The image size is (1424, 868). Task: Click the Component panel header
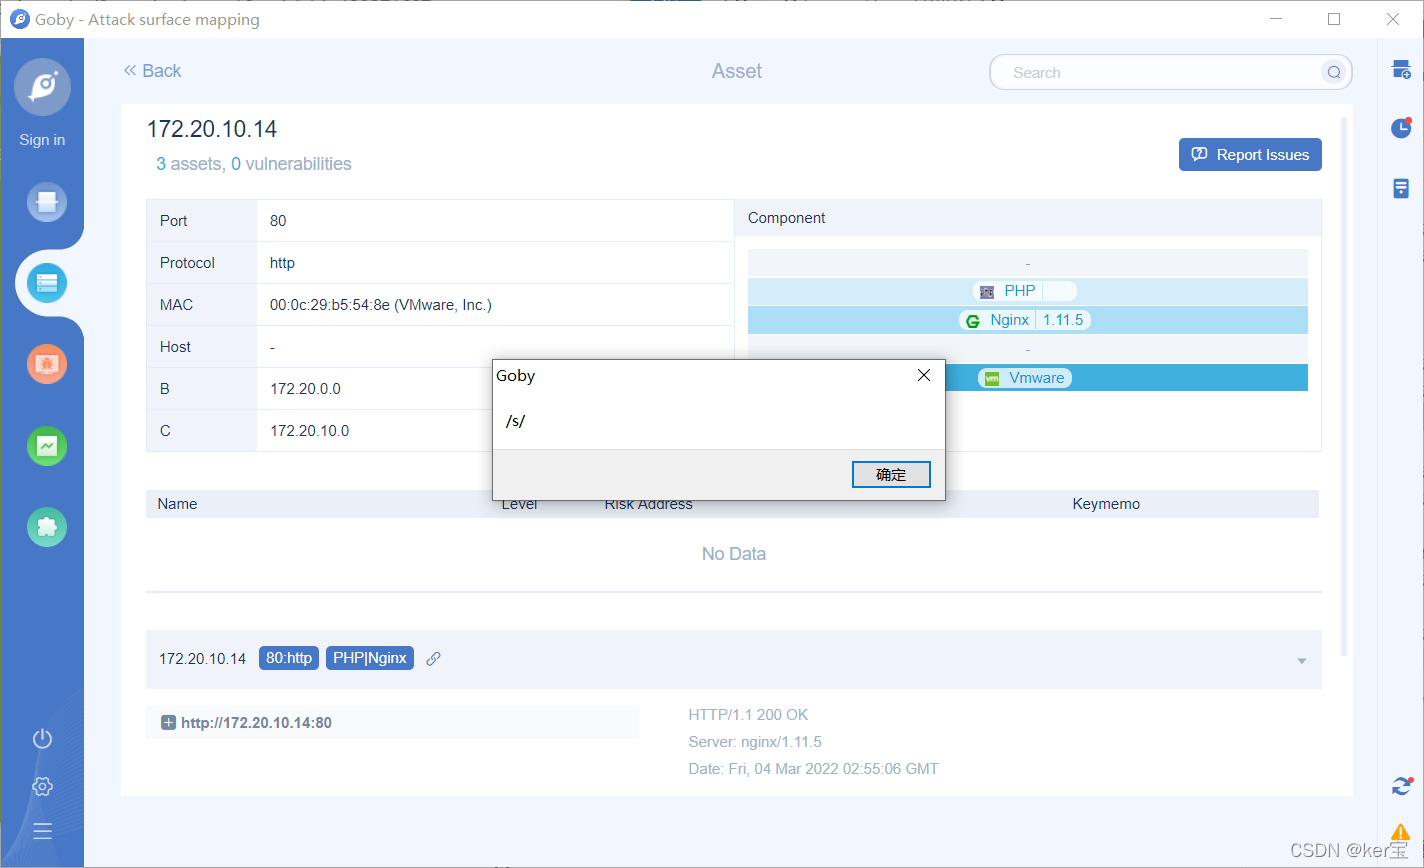coord(1028,218)
